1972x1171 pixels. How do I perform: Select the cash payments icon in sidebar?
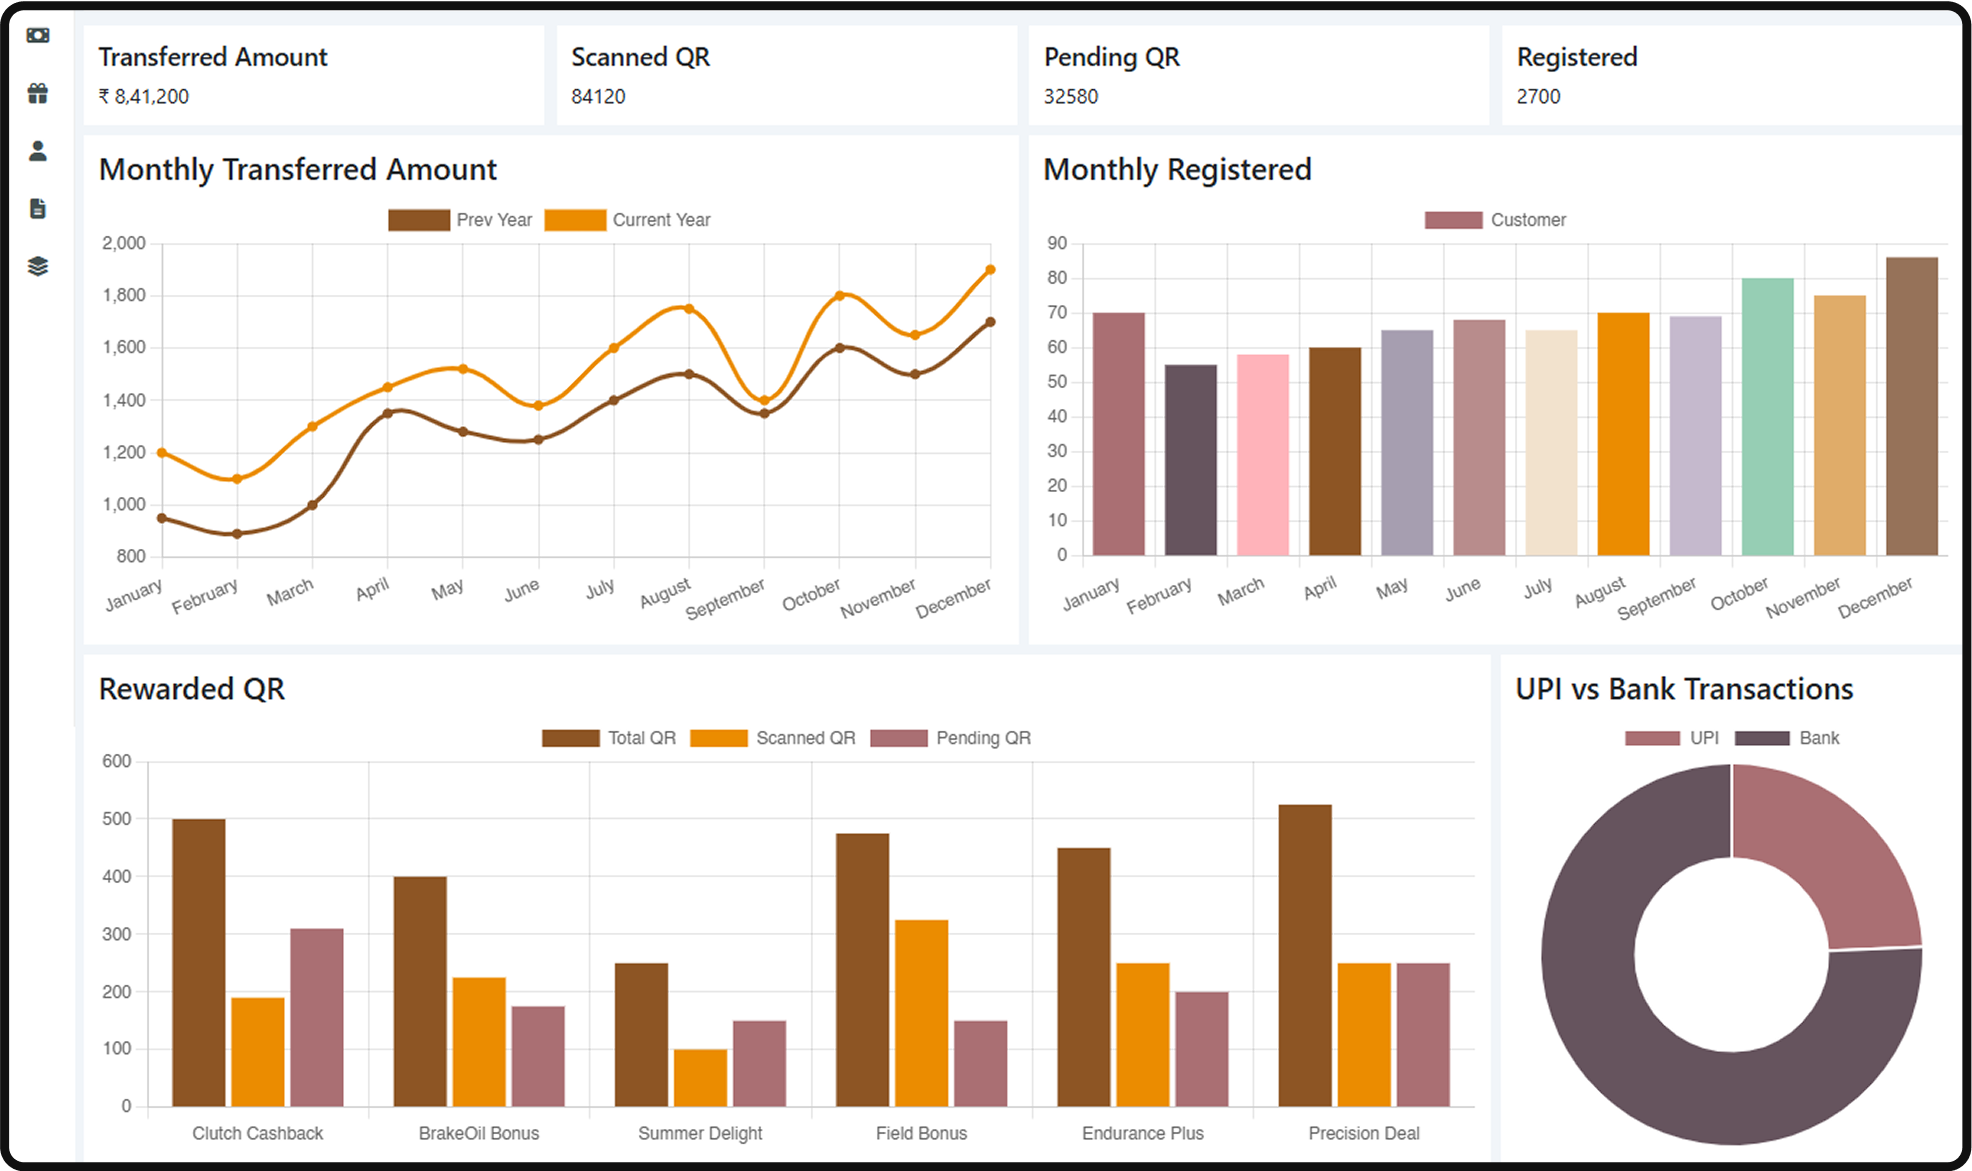pos(38,35)
